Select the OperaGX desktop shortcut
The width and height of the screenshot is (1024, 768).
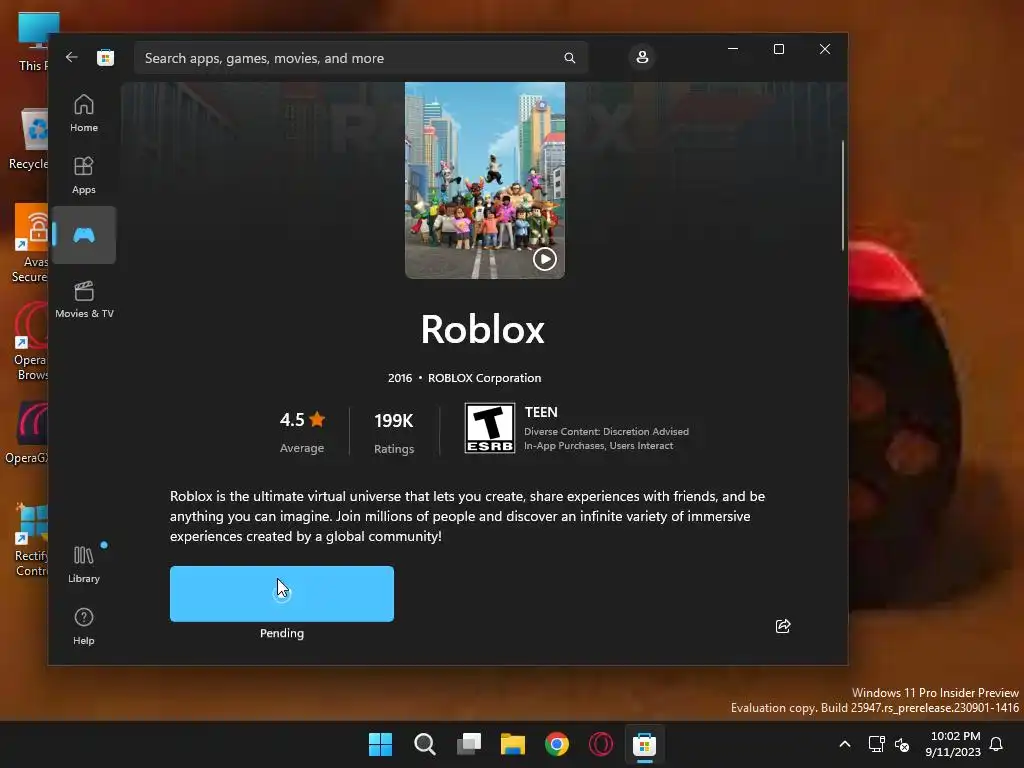[x=27, y=434]
